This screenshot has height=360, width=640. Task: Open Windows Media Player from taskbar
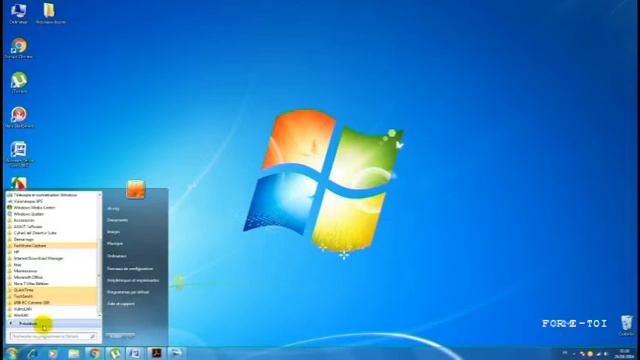pyautogui.click(x=53, y=353)
